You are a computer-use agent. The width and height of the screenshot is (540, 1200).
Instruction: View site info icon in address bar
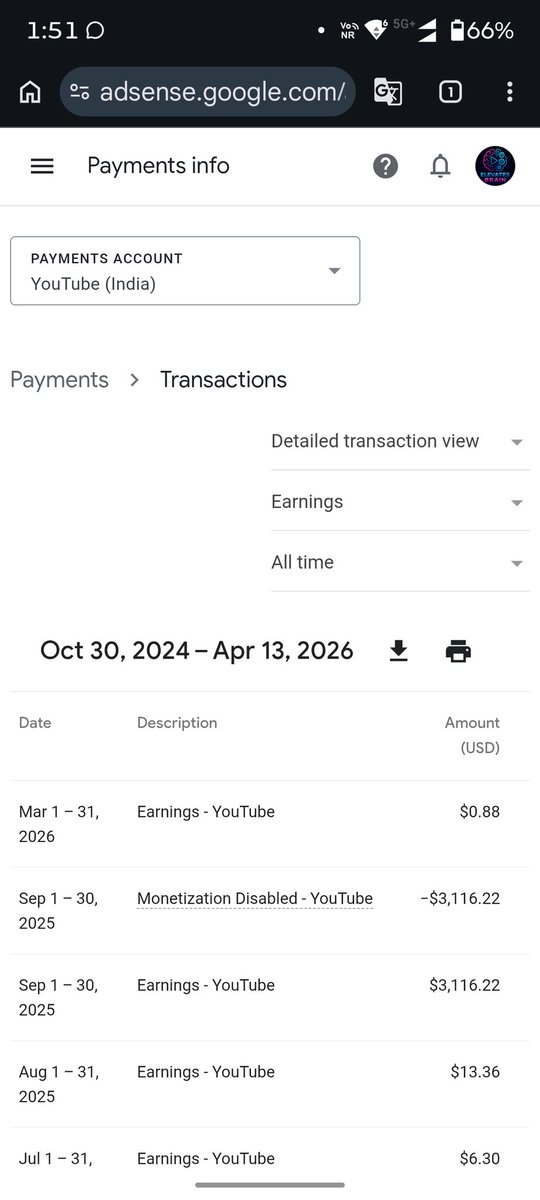(80, 92)
